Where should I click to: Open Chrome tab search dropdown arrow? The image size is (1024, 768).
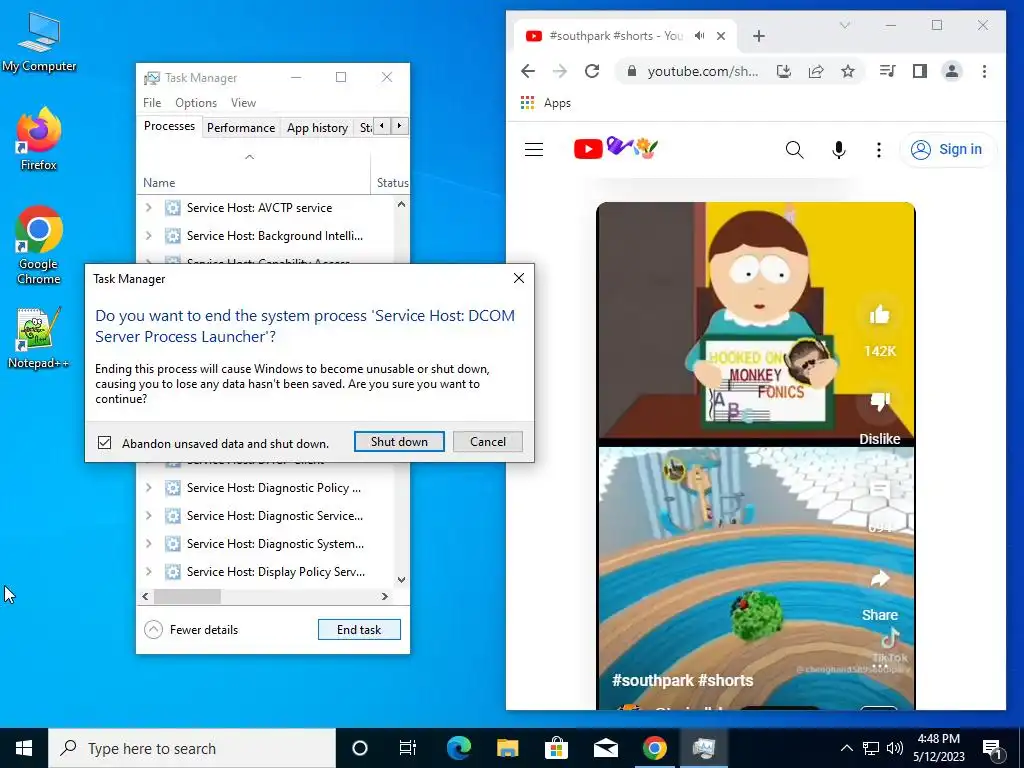pyautogui.click(x=844, y=25)
